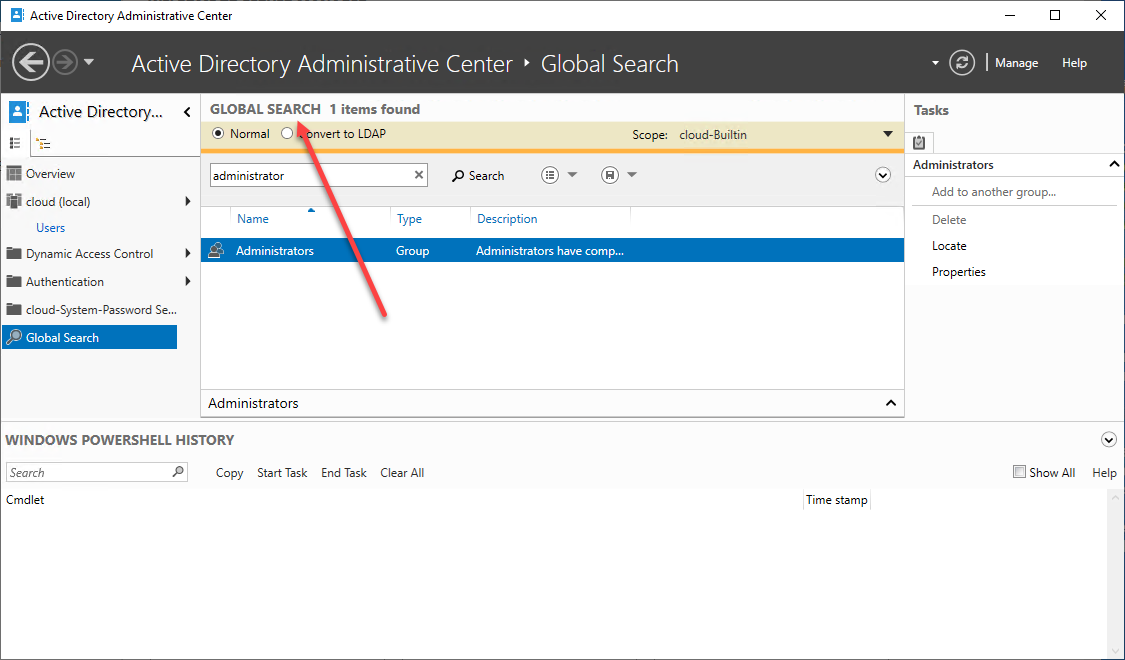Viewport: 1125px width, 660px height.
Task: Click Add to another group task
Action: tap(994, 192)
